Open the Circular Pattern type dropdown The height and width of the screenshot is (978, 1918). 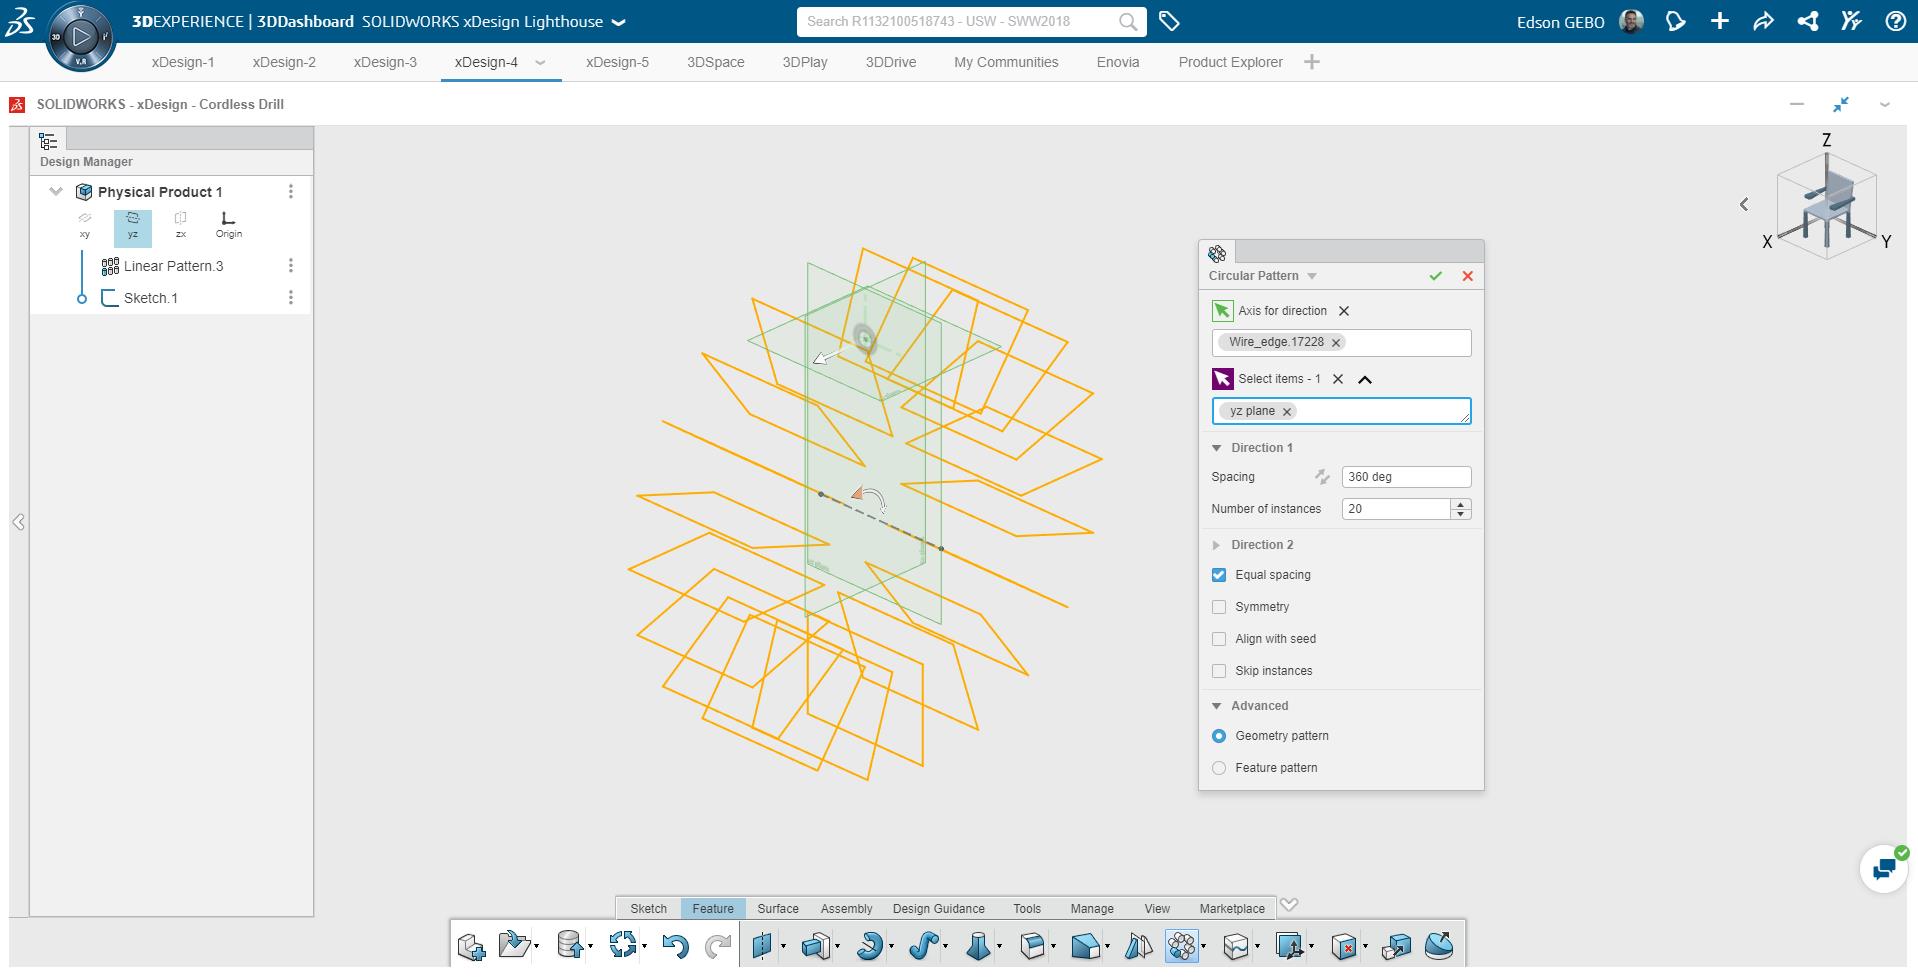coord(1312,276)
